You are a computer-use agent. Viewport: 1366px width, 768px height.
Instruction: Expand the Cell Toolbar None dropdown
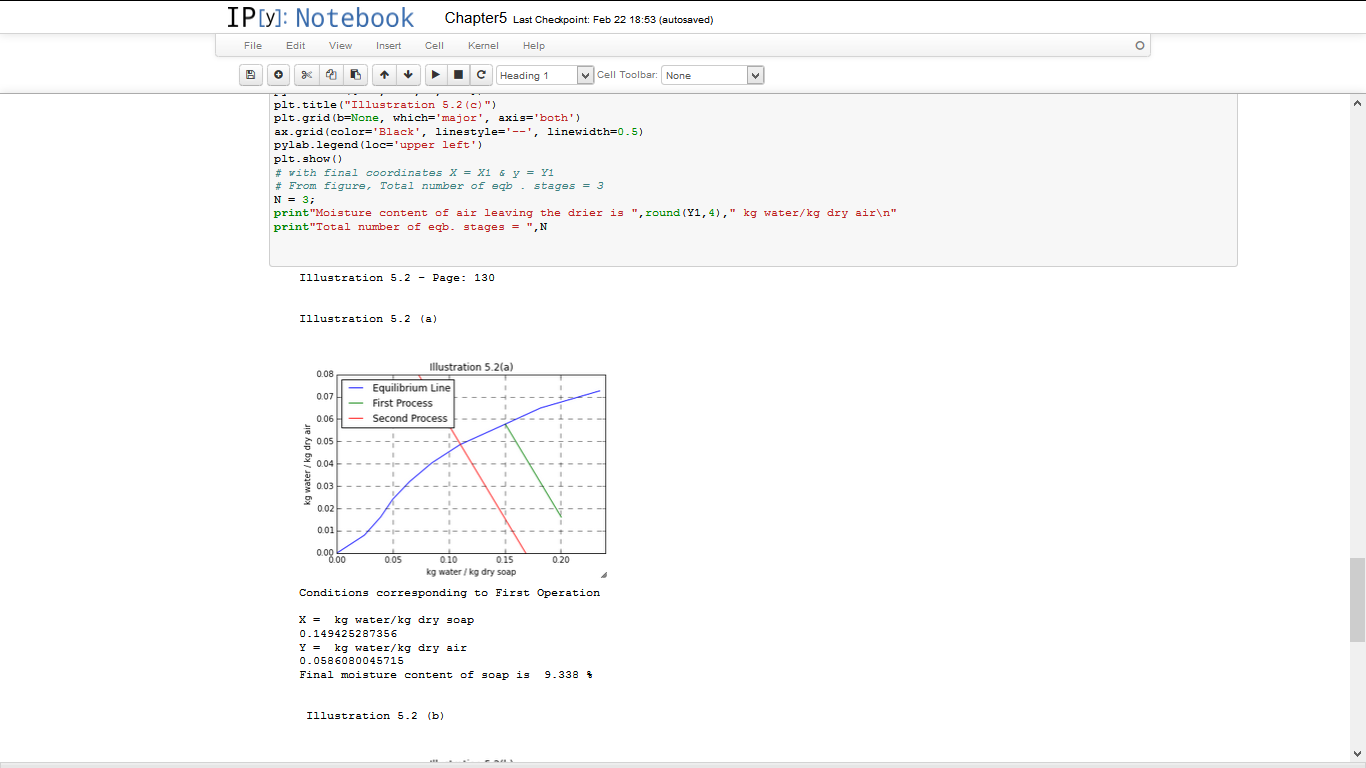[712, 75]
